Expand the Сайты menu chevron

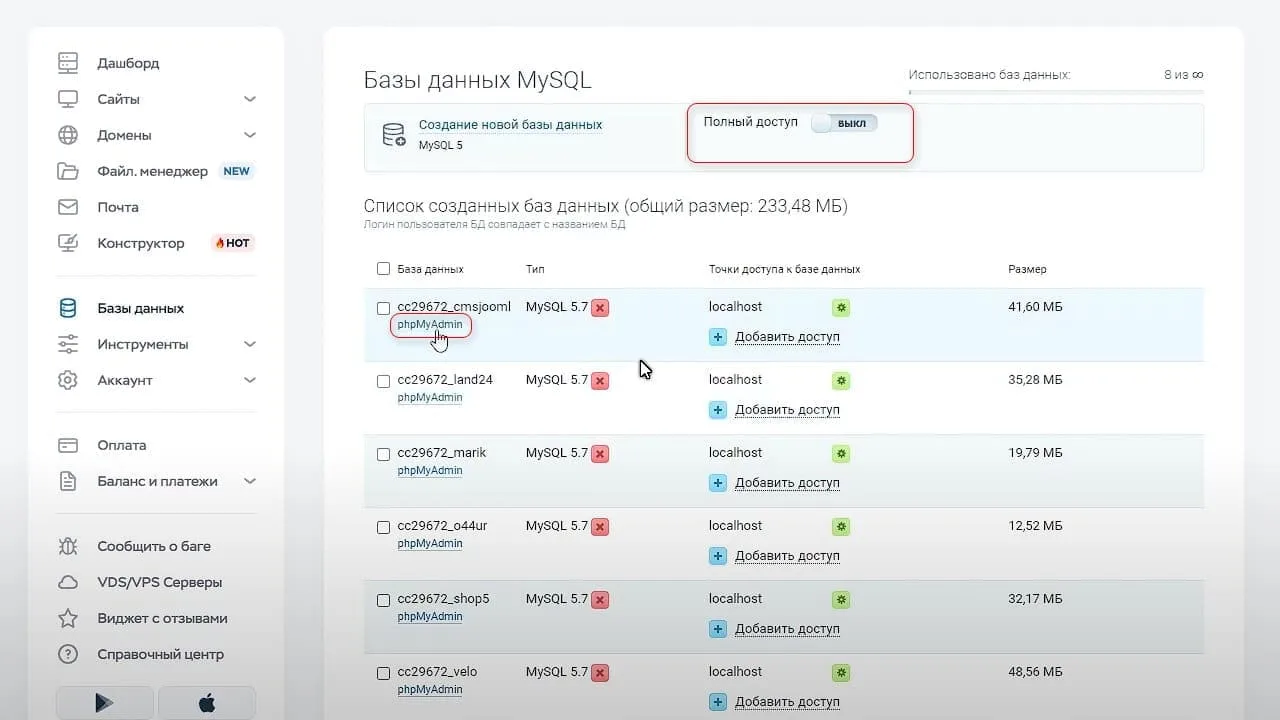[x=250, y=99]
